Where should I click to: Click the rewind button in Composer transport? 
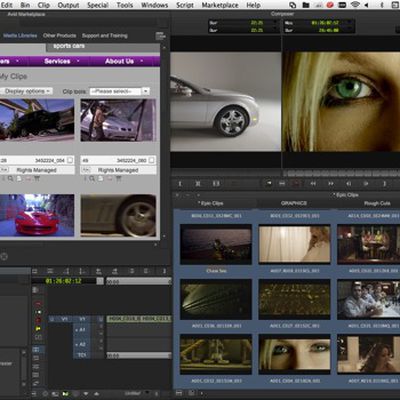pyautogui.click(x=313, y=183)
